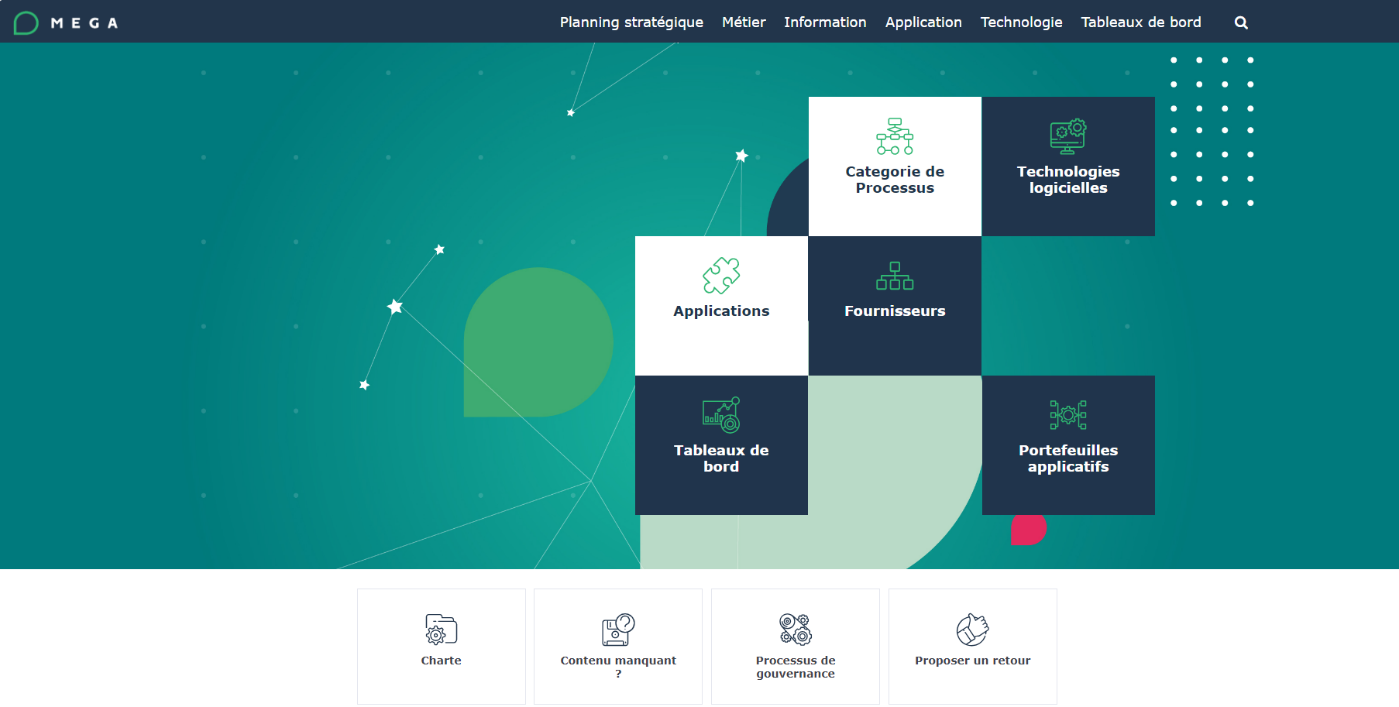Viewport: 1399px width, 707px height.
Task: Click the Contenu manquant disk icon
Action: pyautogui.click(x=618, y=629)
